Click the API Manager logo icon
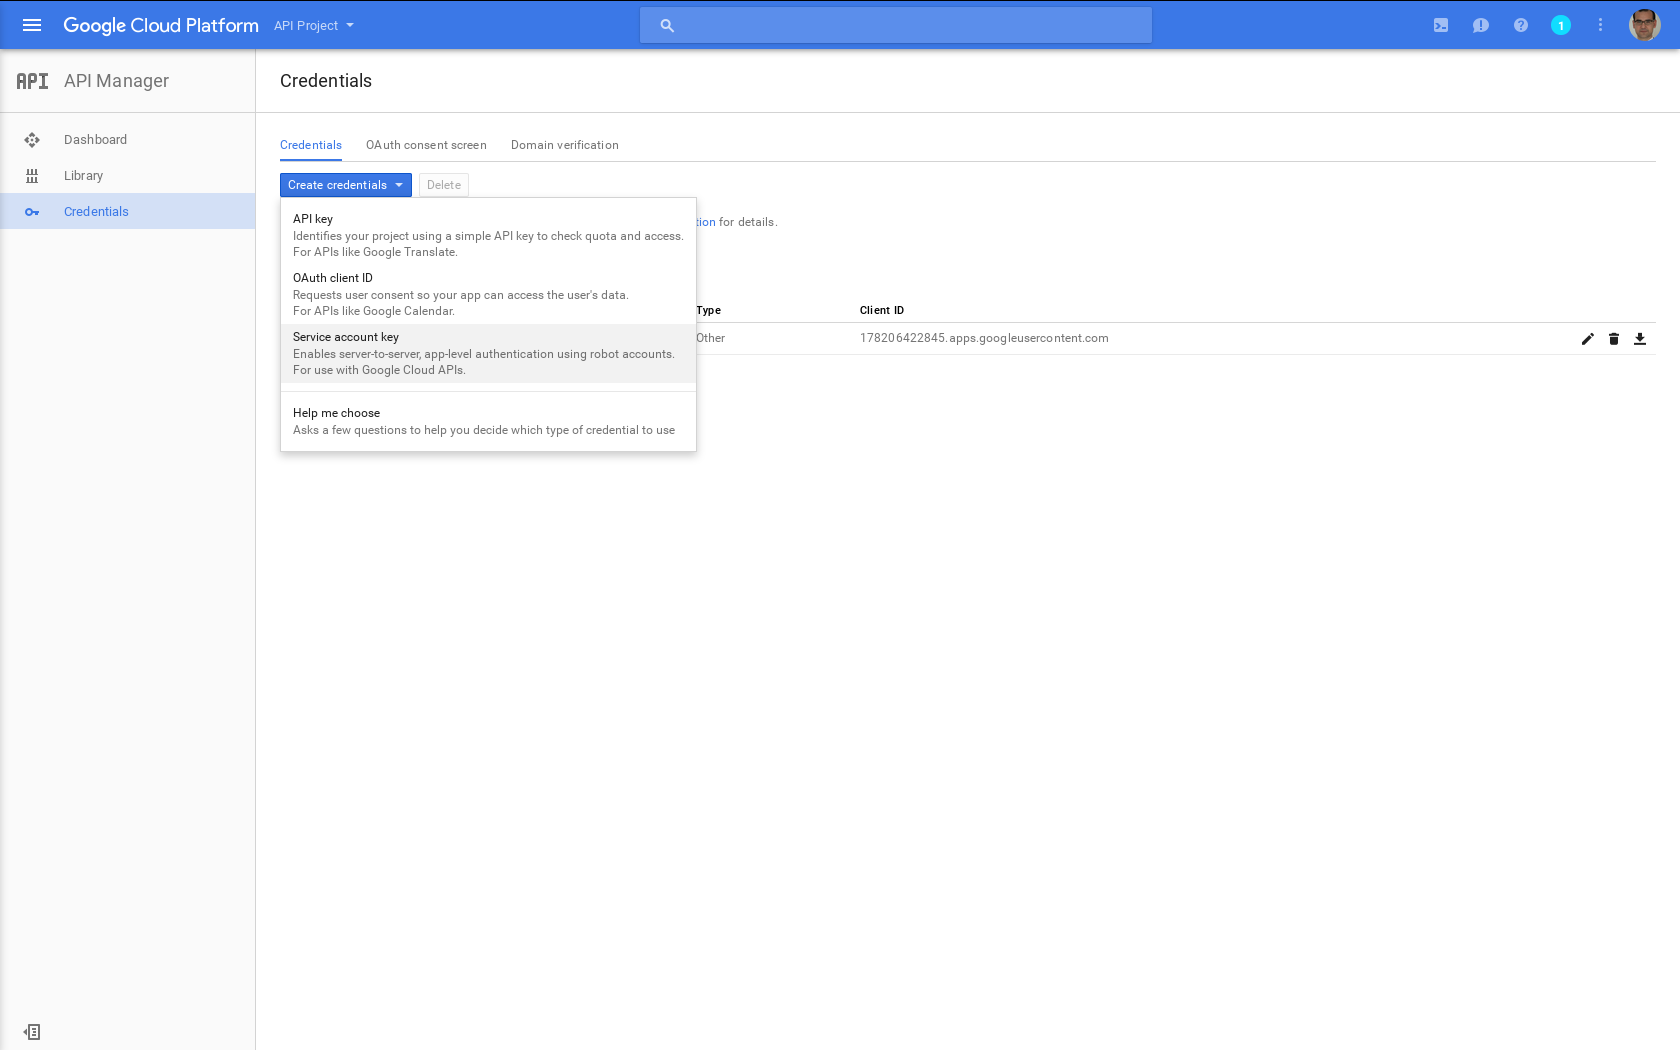 (x=32, y=81)
